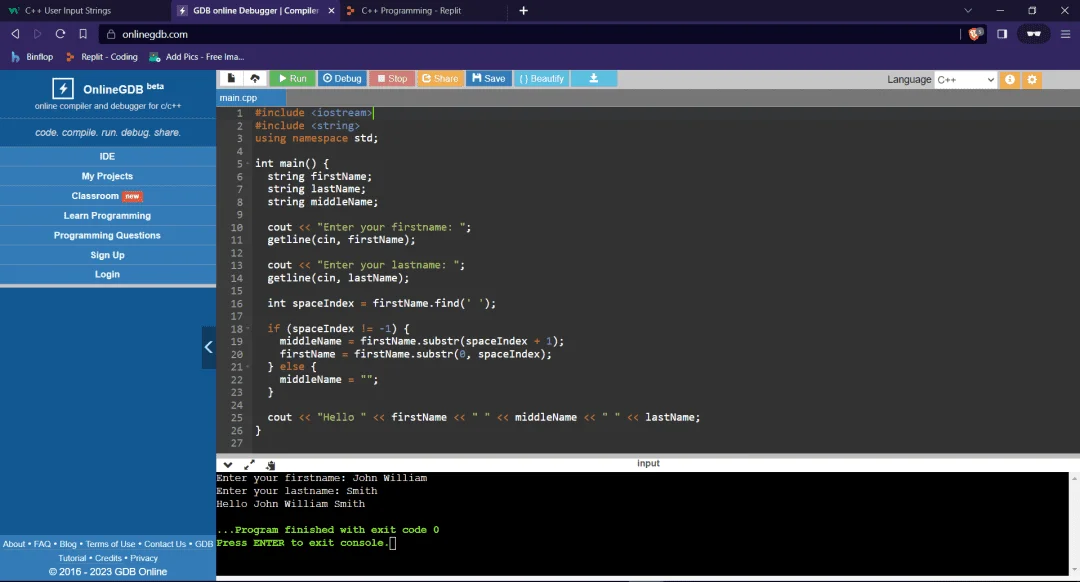The width and height of the screenshot is (1080, 582).
Task: Run the program with Run button
Action: click(x=292, y=79)
